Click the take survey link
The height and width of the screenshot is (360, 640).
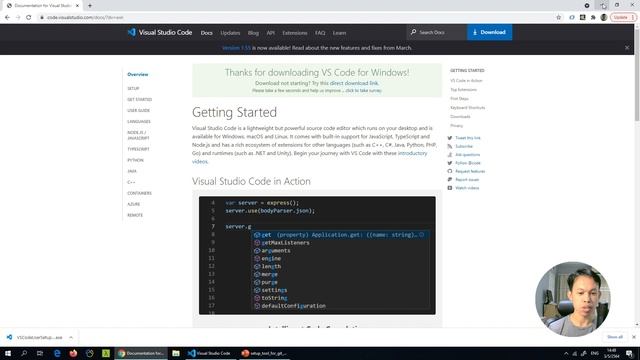click(363, 91)
